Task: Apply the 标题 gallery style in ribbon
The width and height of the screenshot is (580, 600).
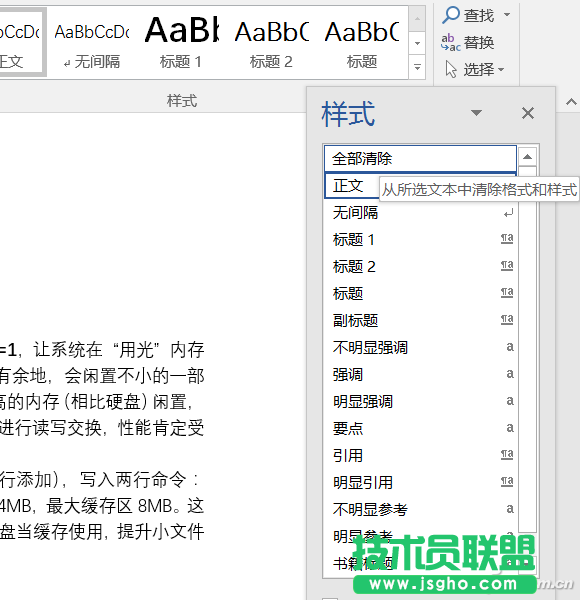Action: point(362,43)
